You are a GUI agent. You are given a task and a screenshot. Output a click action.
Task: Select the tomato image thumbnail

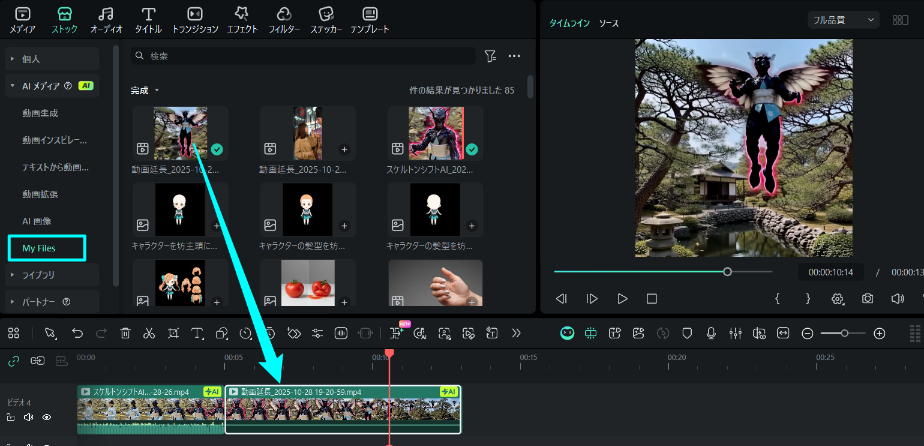(x=307, y=283)
